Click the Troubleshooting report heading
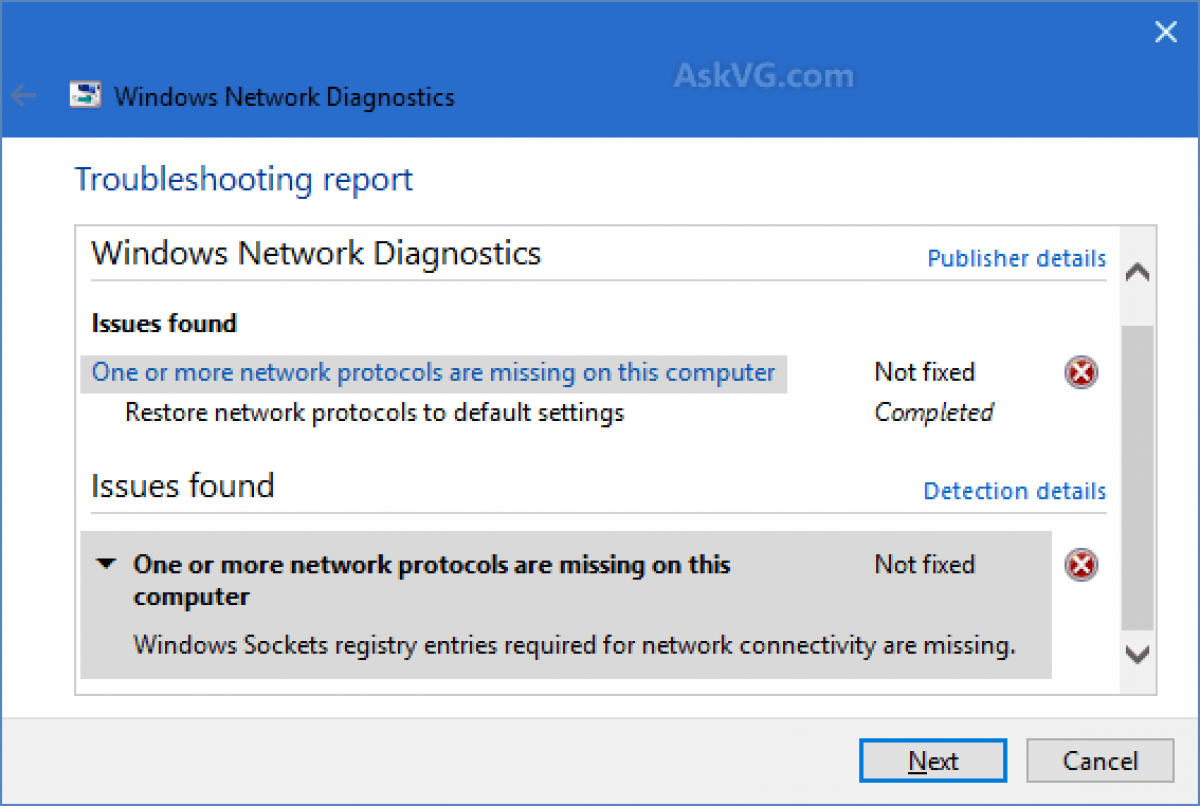The width and height of the screenshot is (1200, 806). 243,180
